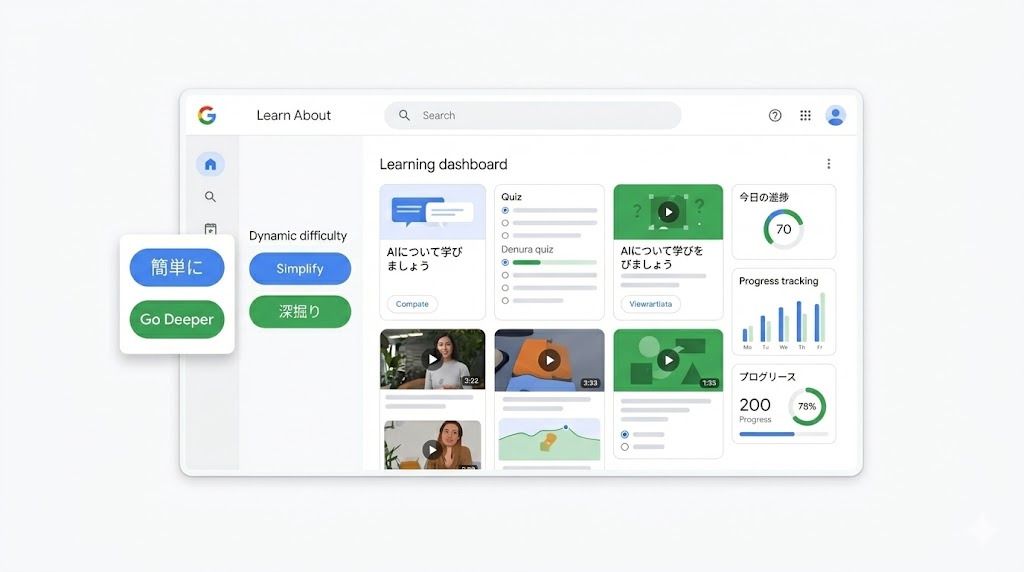Click the Dynamic difficulty label

tap(298, 236)
